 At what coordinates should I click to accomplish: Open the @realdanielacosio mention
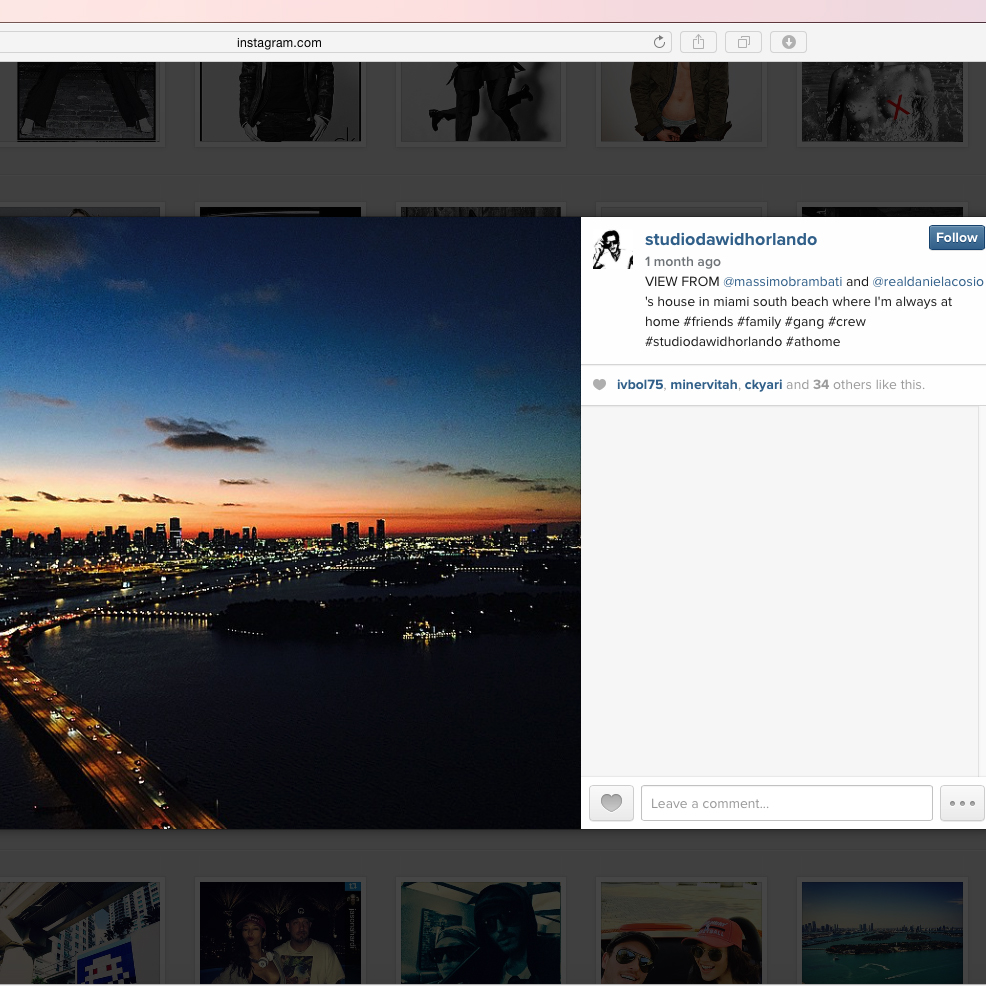pos(928,282)
